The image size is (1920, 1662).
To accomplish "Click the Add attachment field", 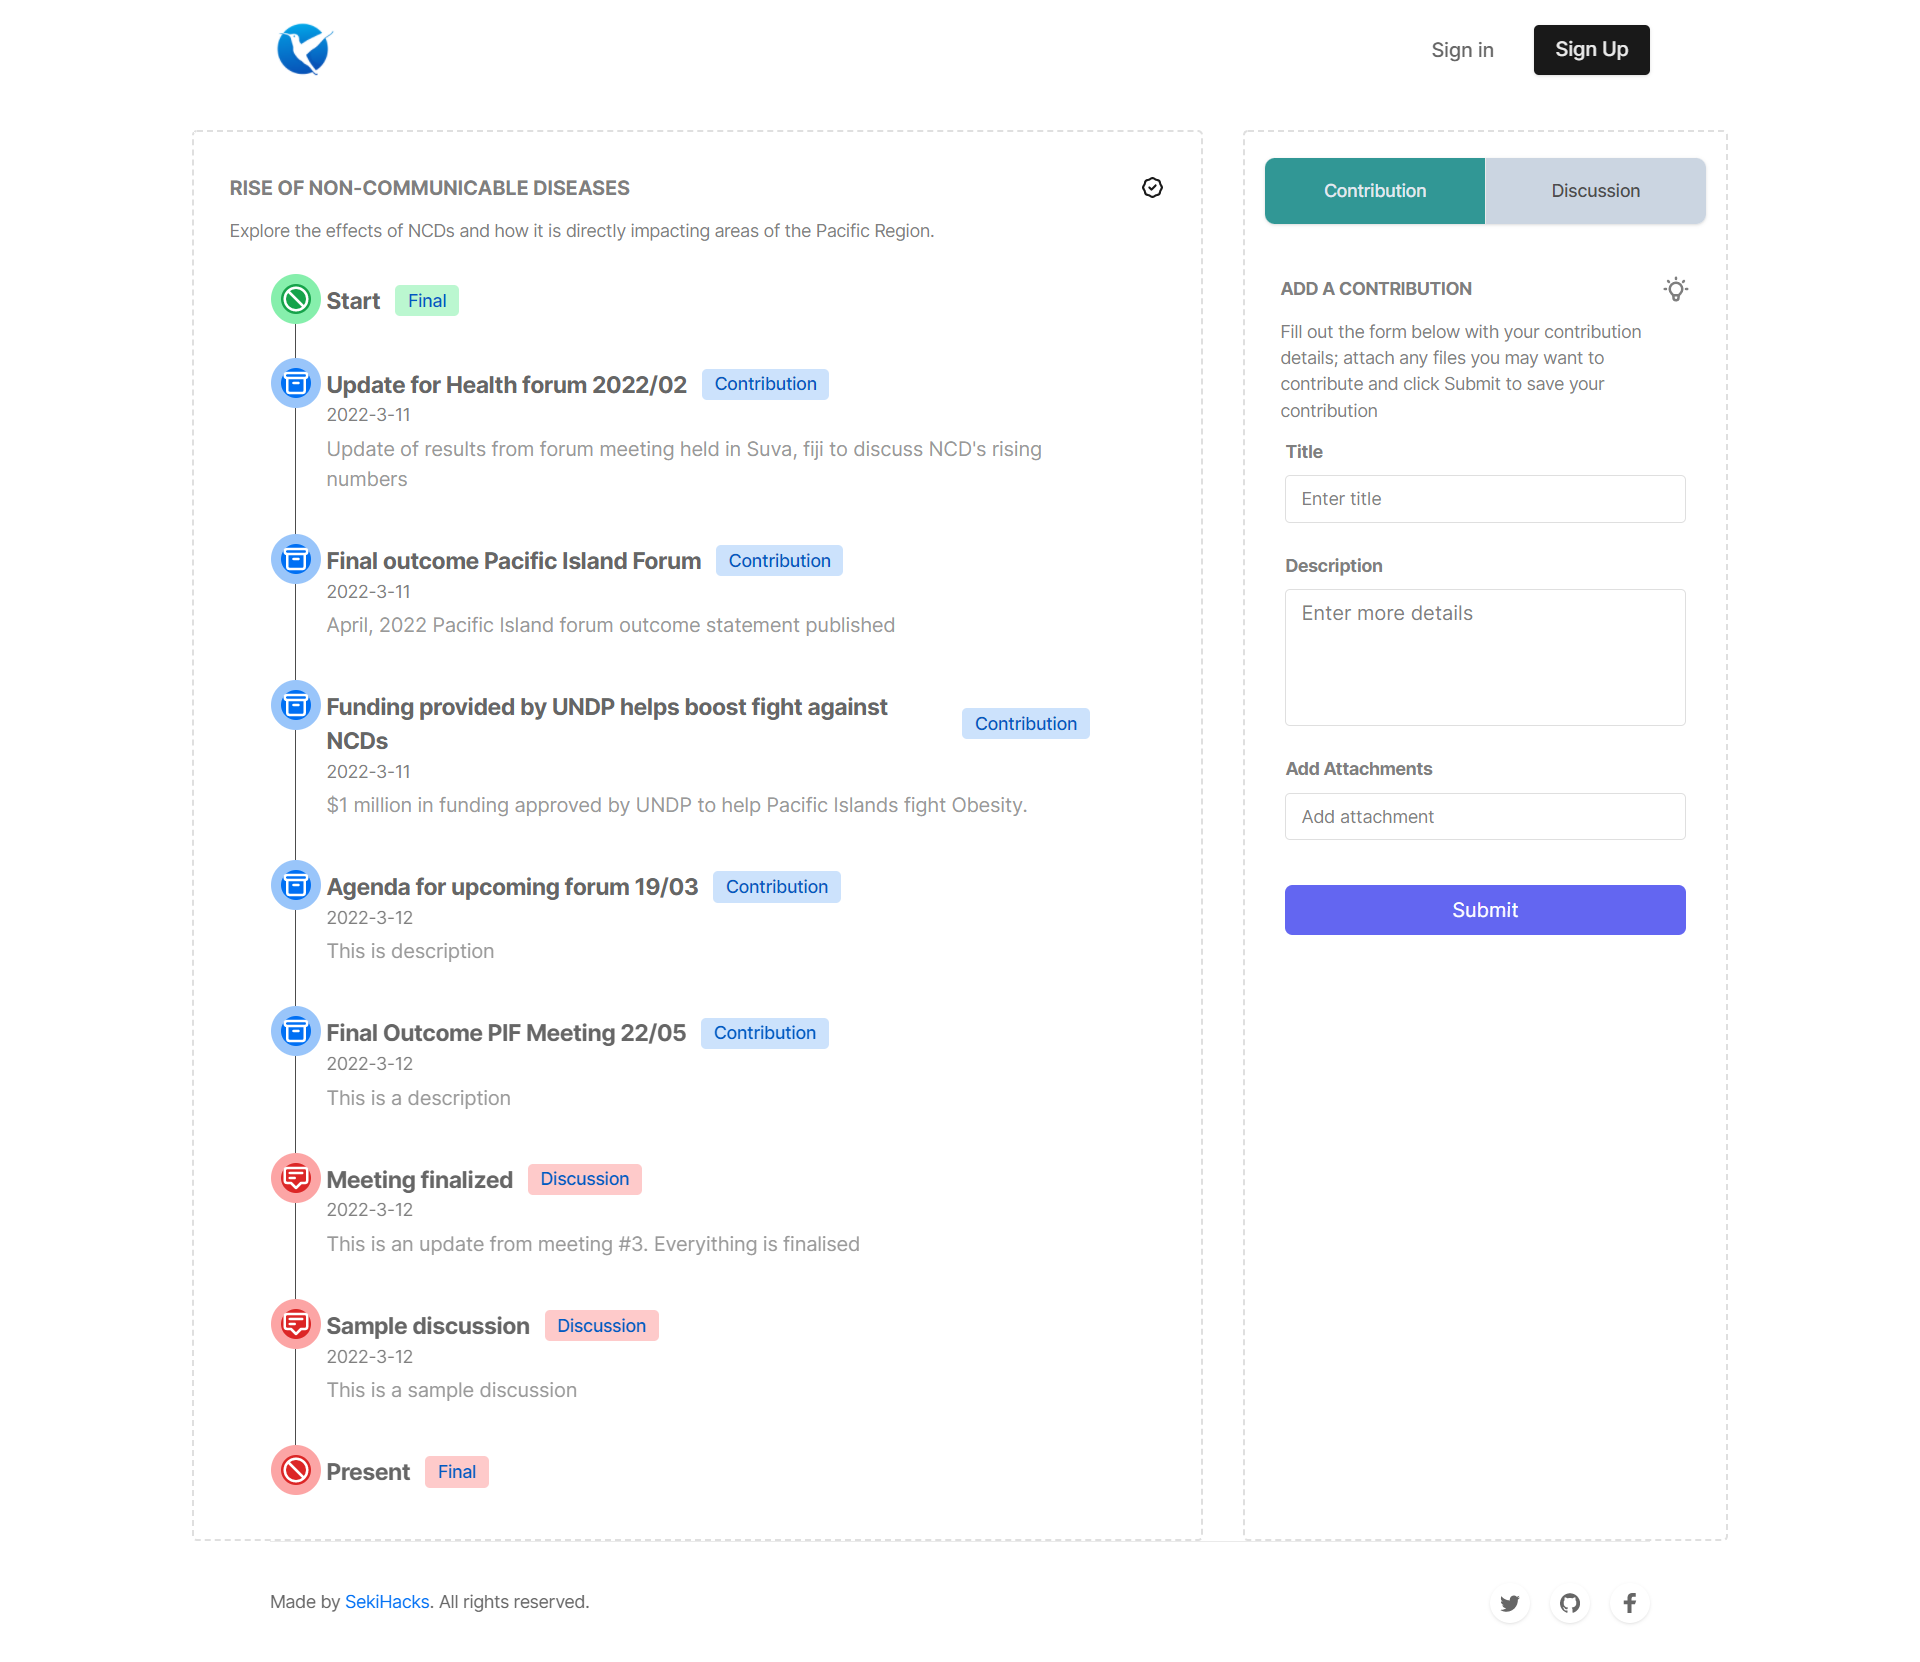I will (1485, 817).
